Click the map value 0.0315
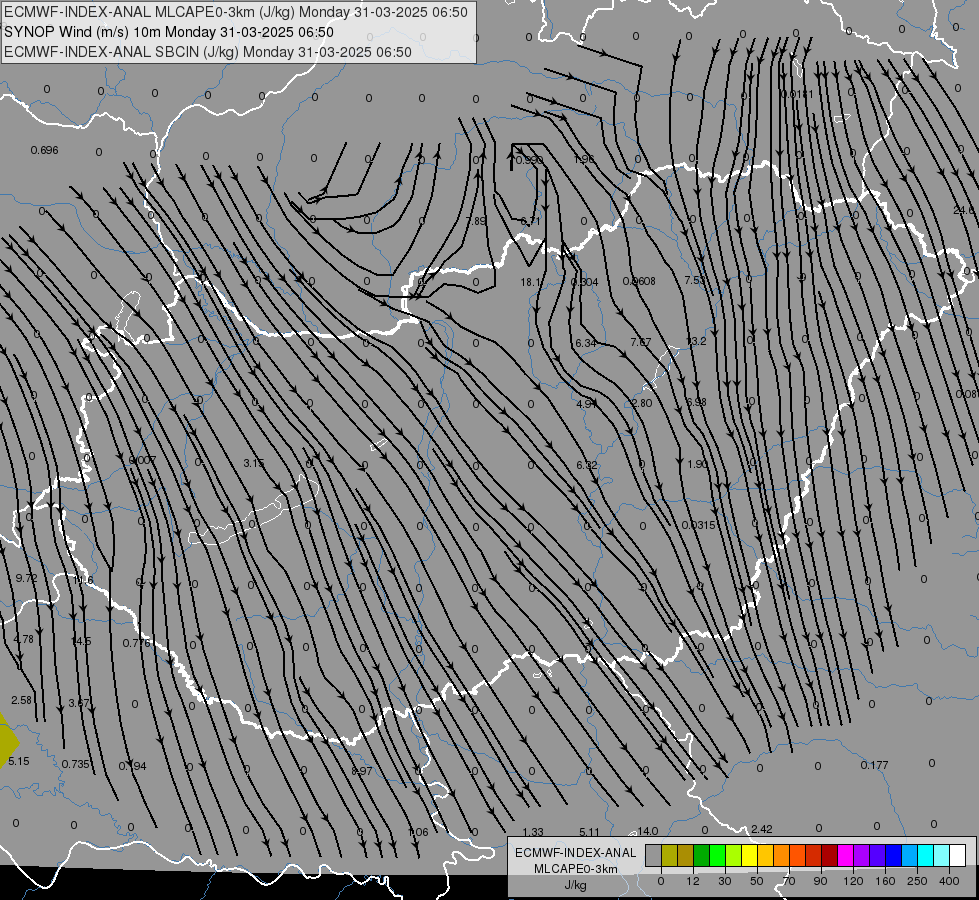 pos(698,525)
